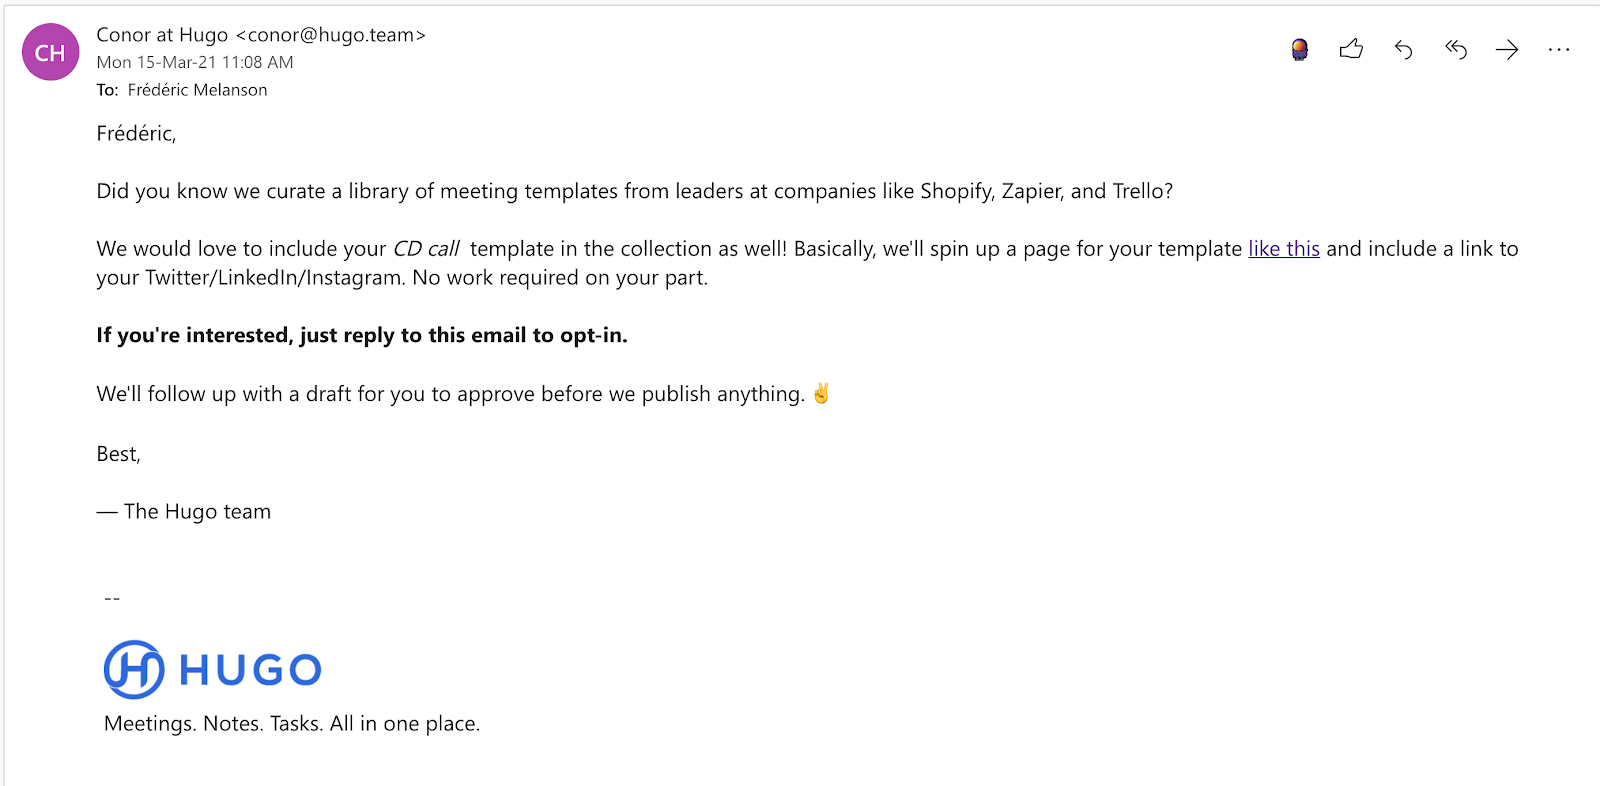
Task: Open the "like this" hyperlink
Action: click(x=1283, y=249)
